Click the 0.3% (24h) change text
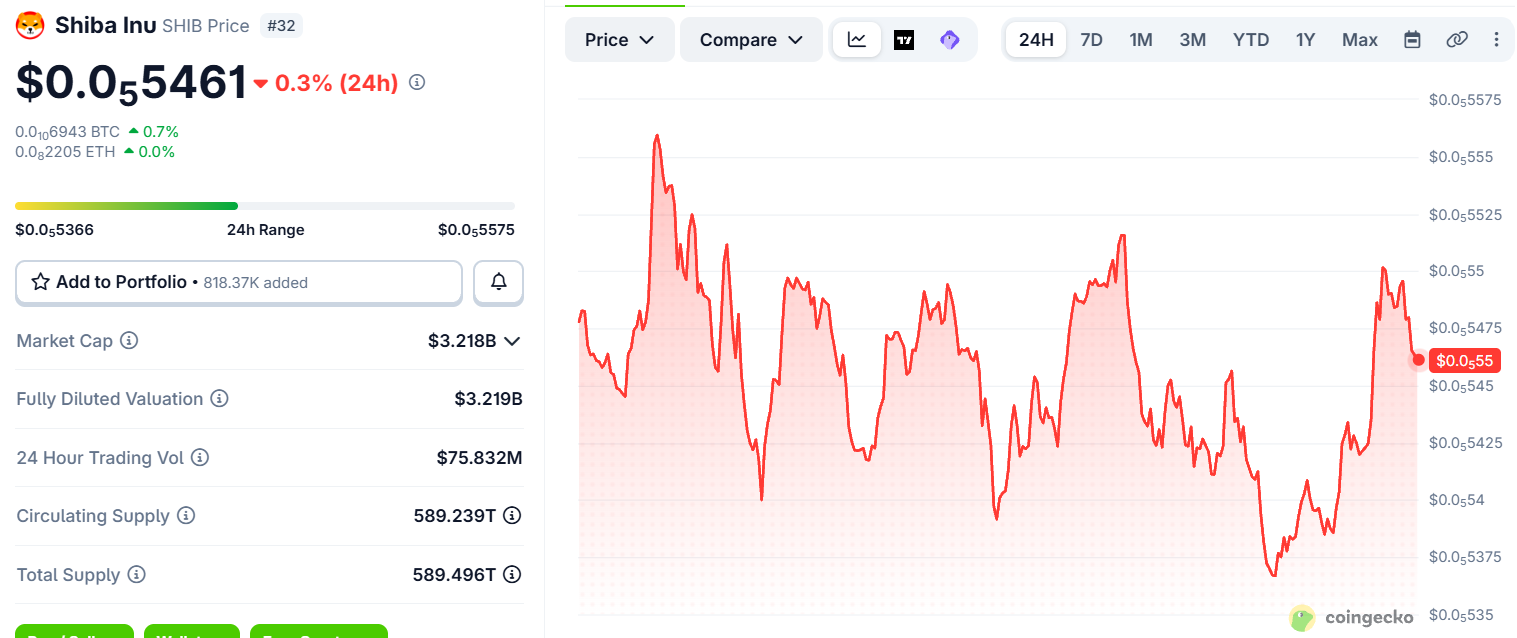The width and height of the screenshot is (1517, 638). (336, 83)
